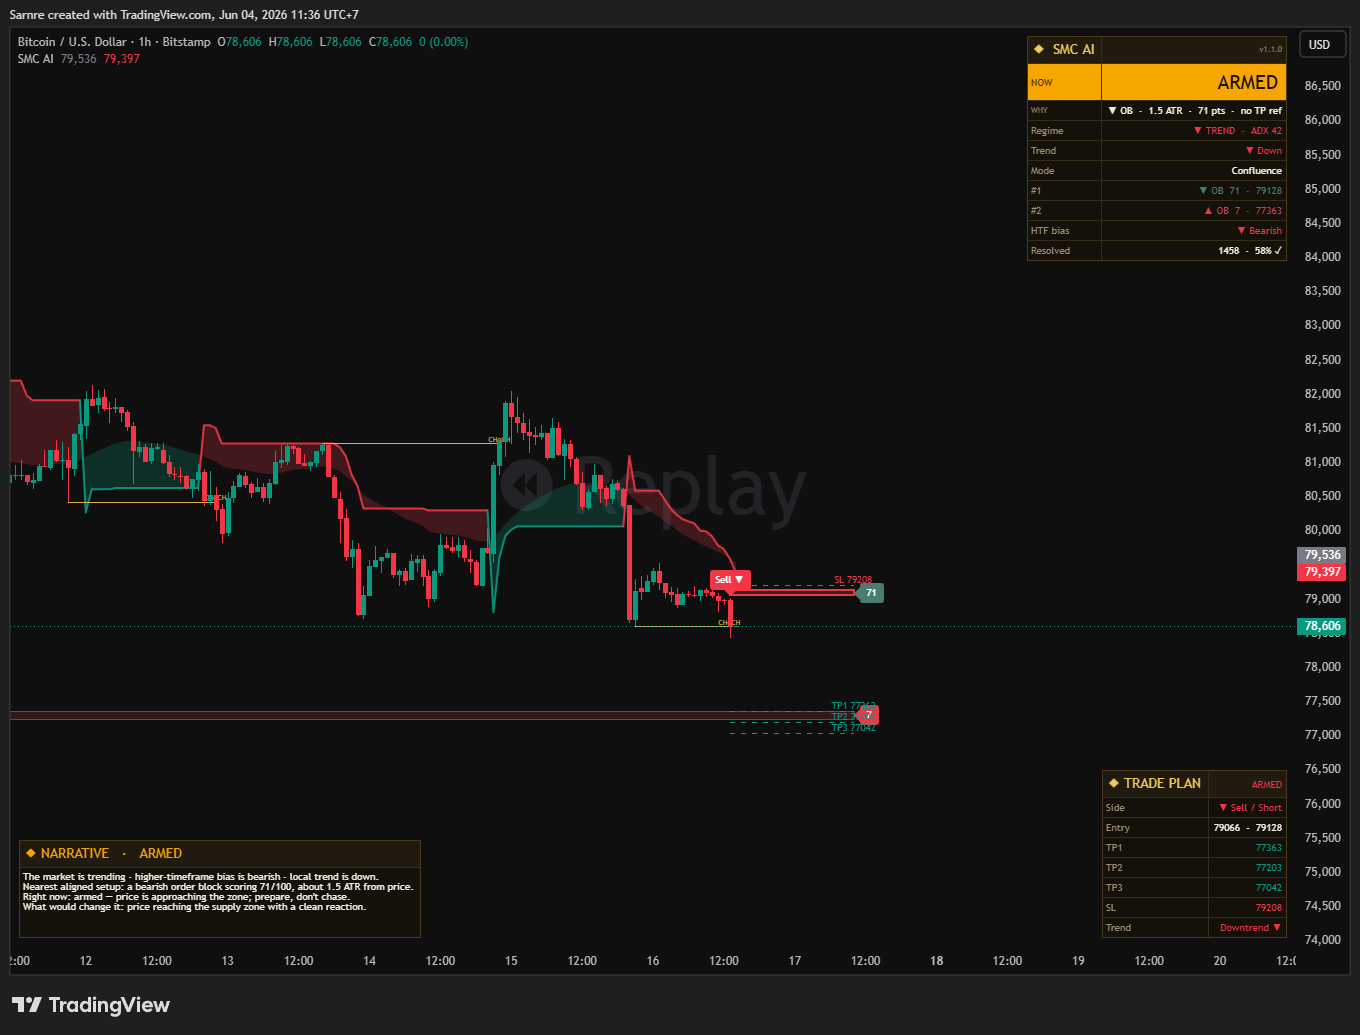Click the orange ARMED status in the NOW row
The height and width of the screenshot is (1035, 1360).
(1247, 83)
